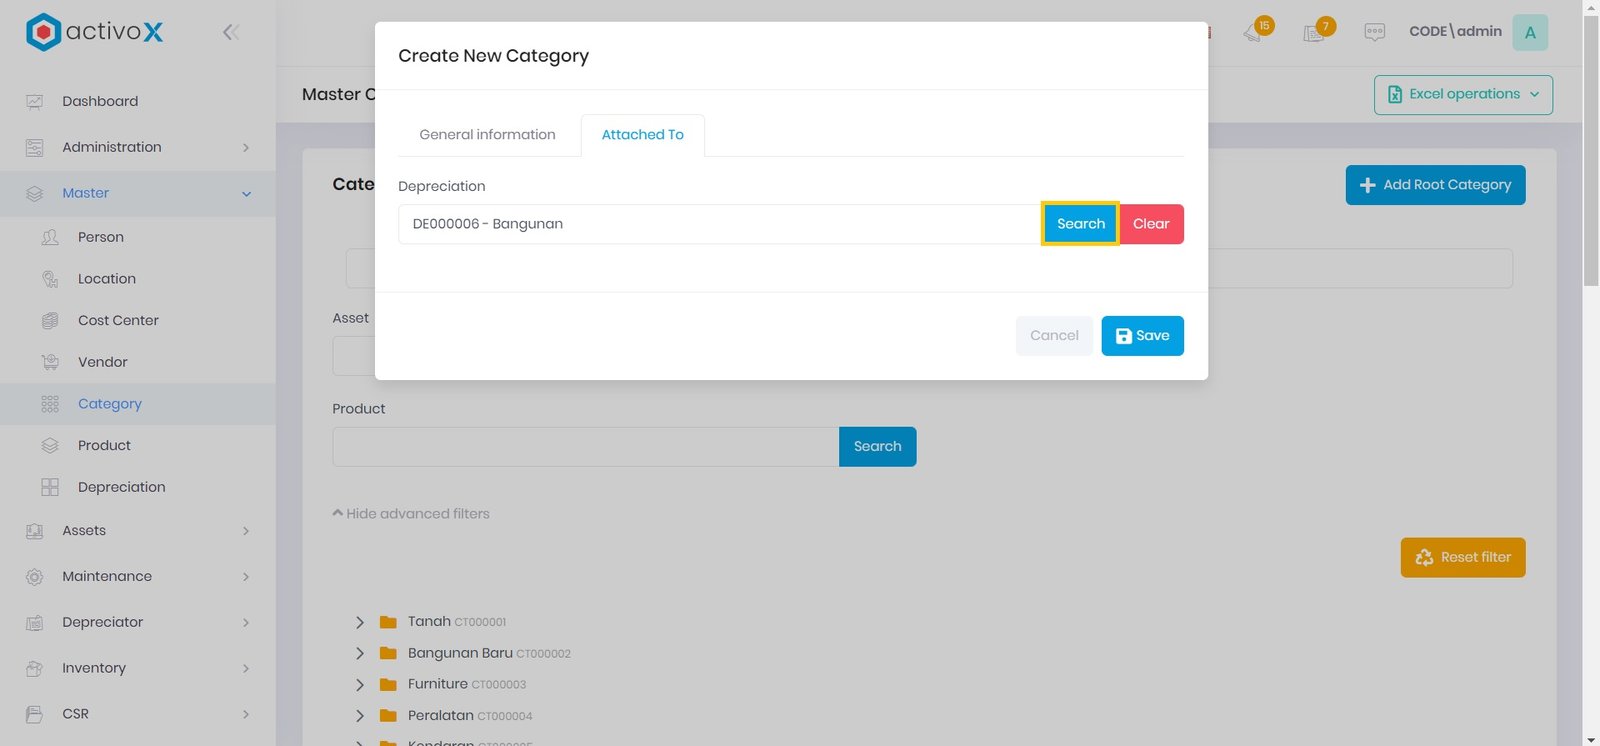Open Depreciation from the Master submenu

[121, 487]
